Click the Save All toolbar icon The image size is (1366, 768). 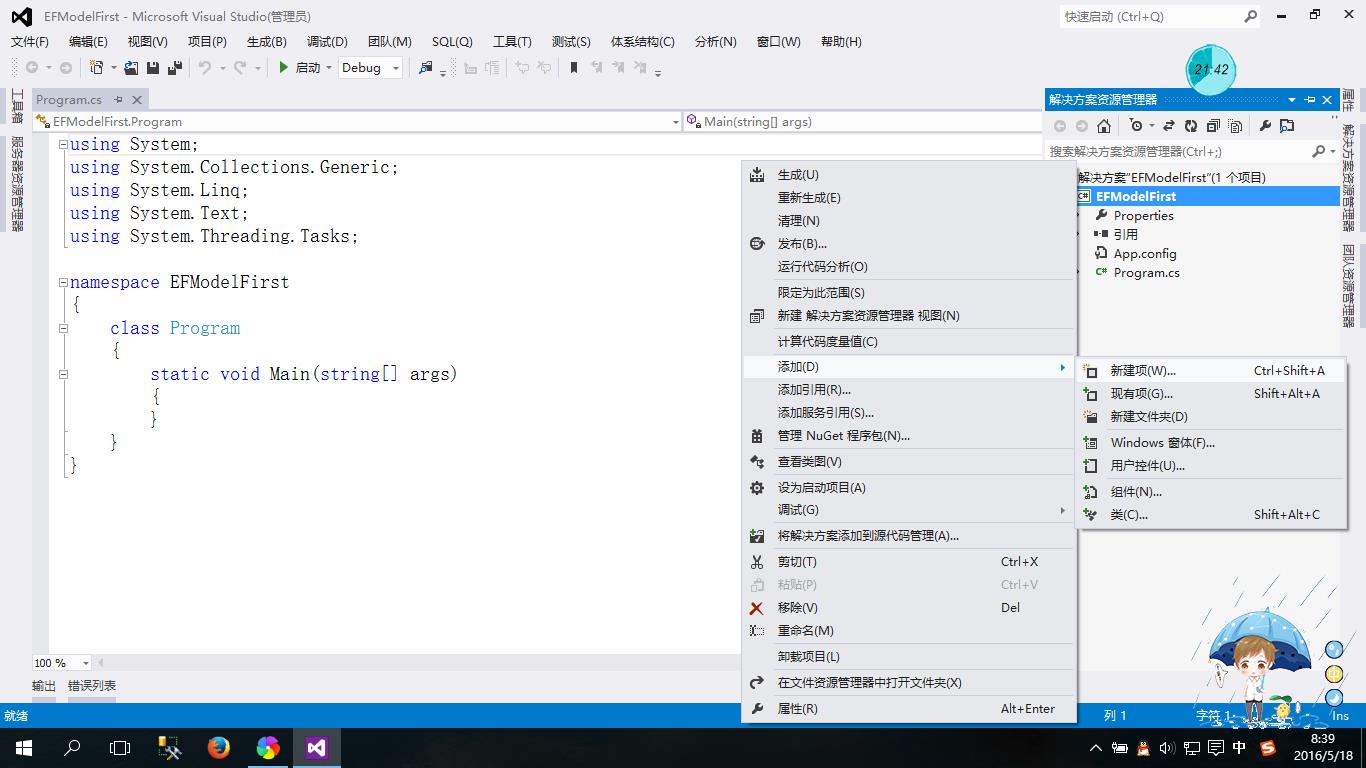(174, 68)
